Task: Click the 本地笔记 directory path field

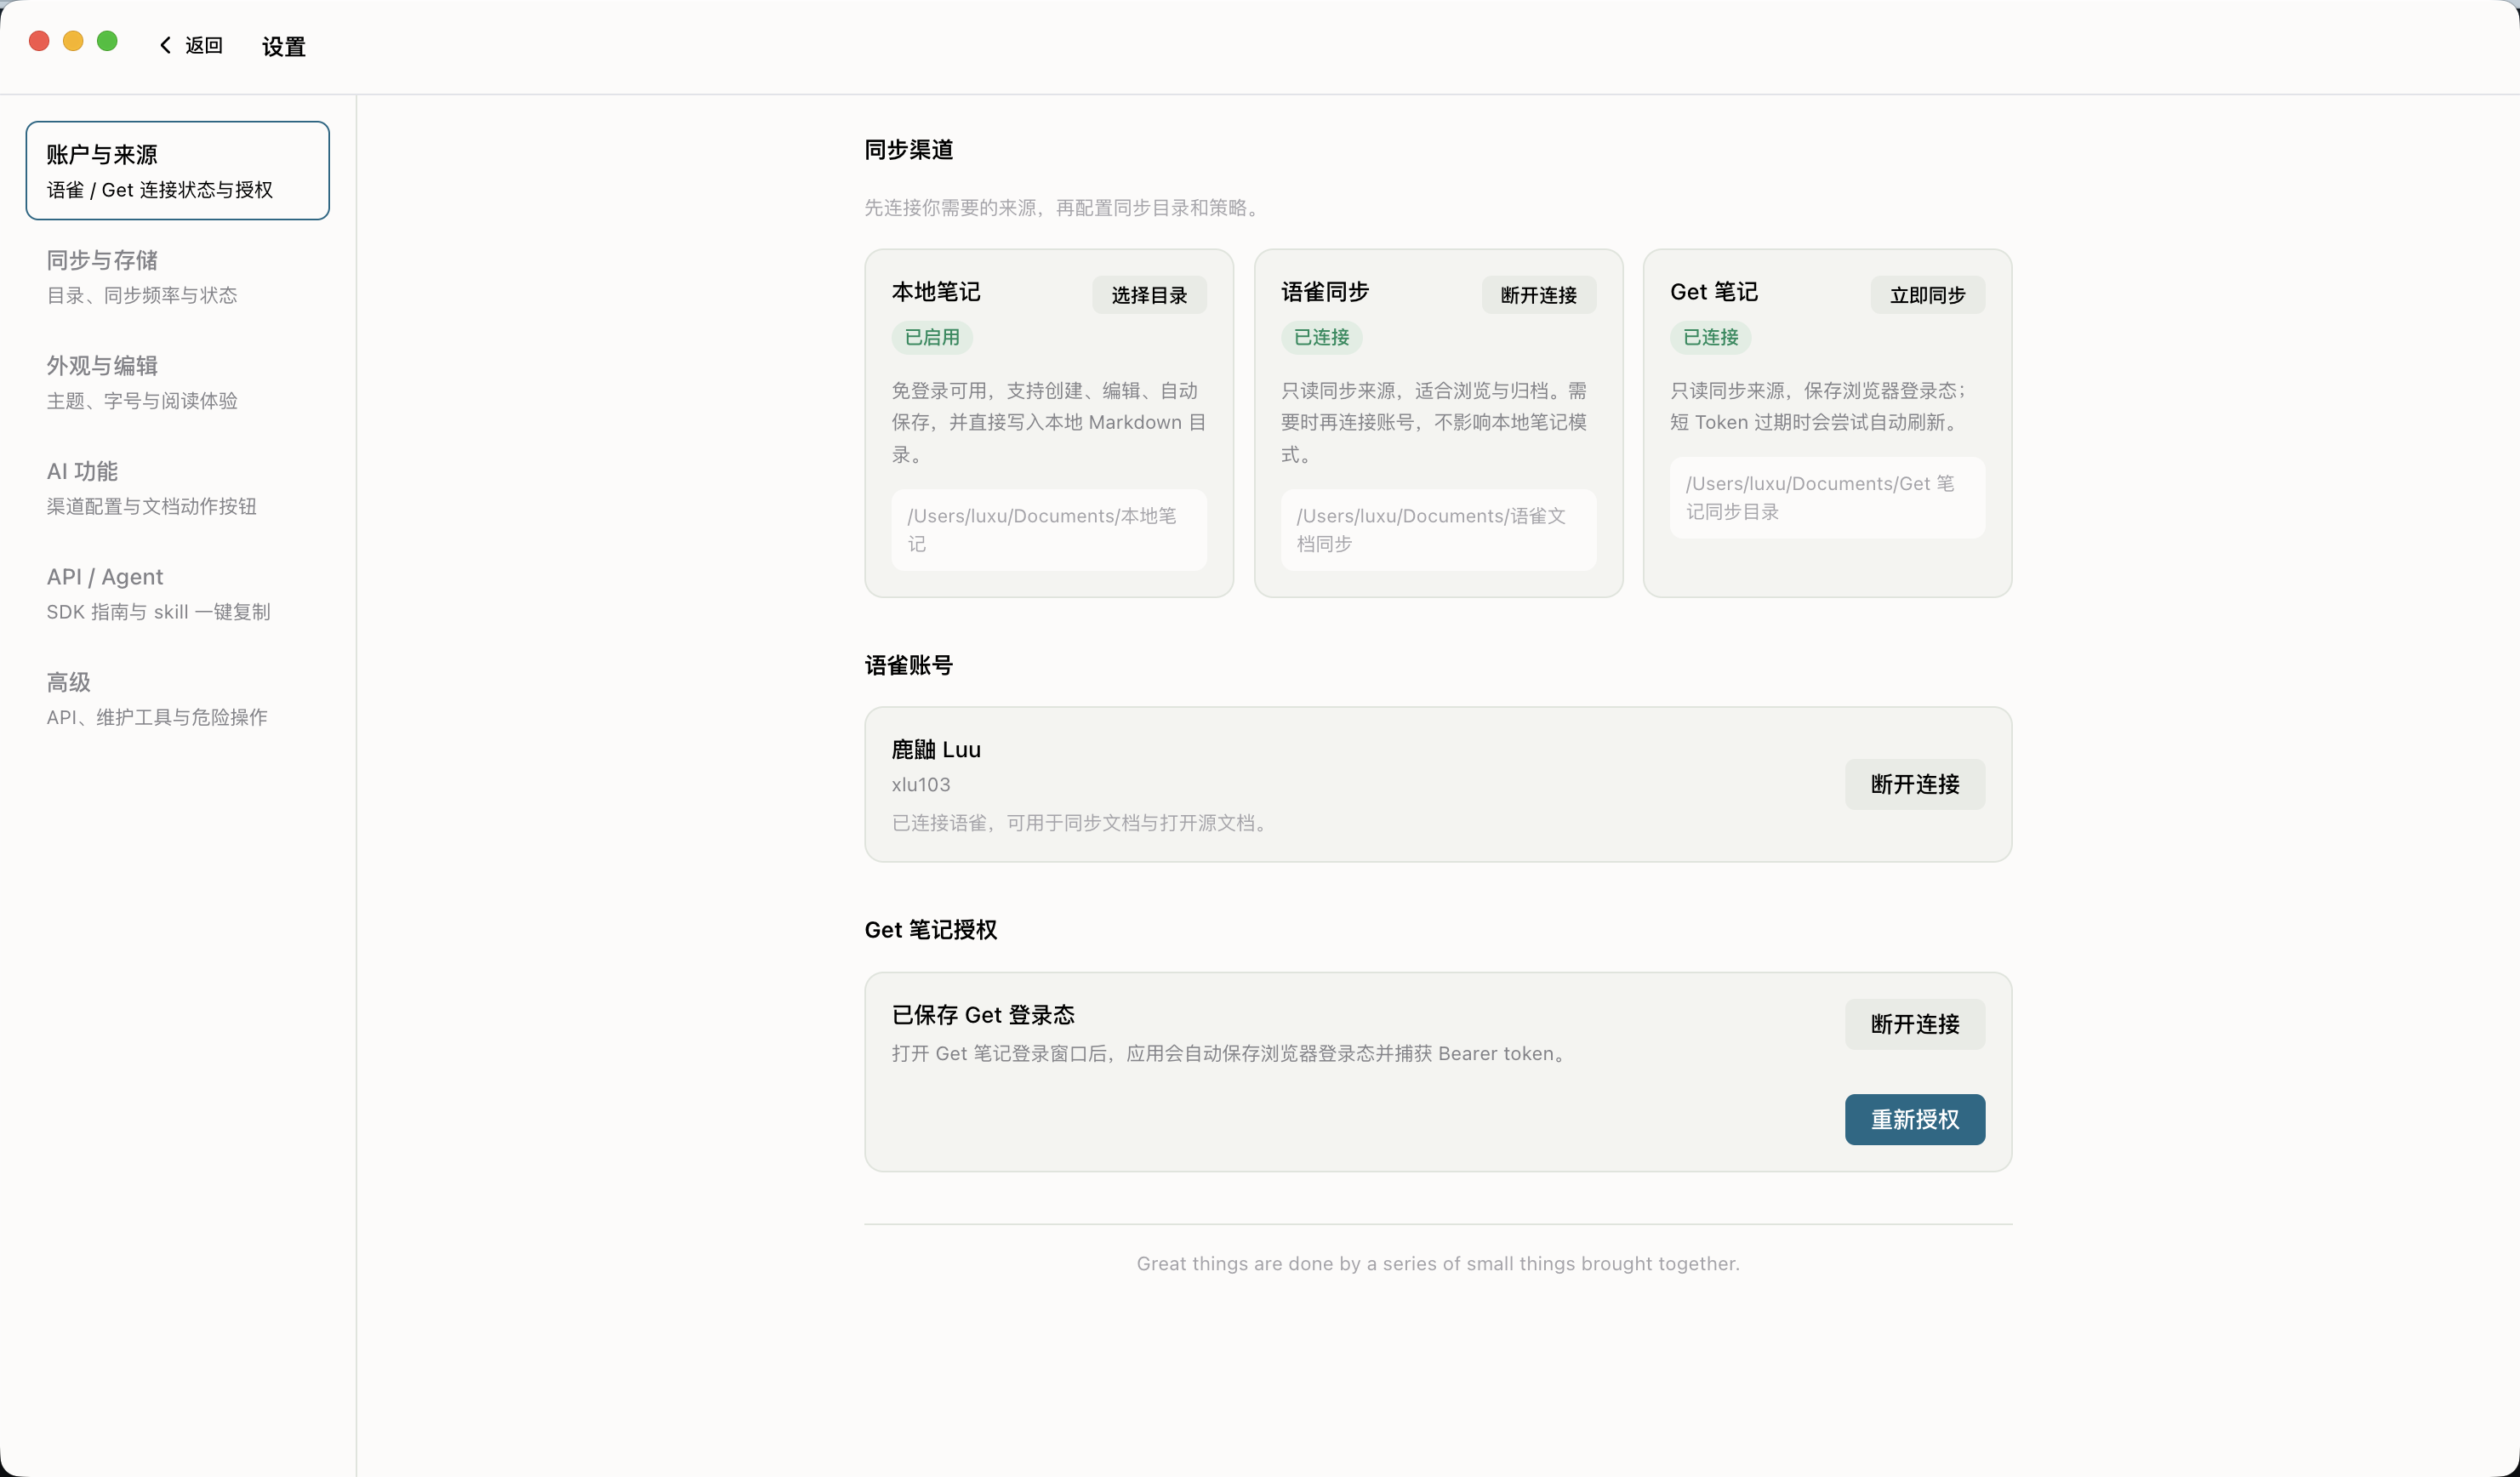Action: [1049, 530]
